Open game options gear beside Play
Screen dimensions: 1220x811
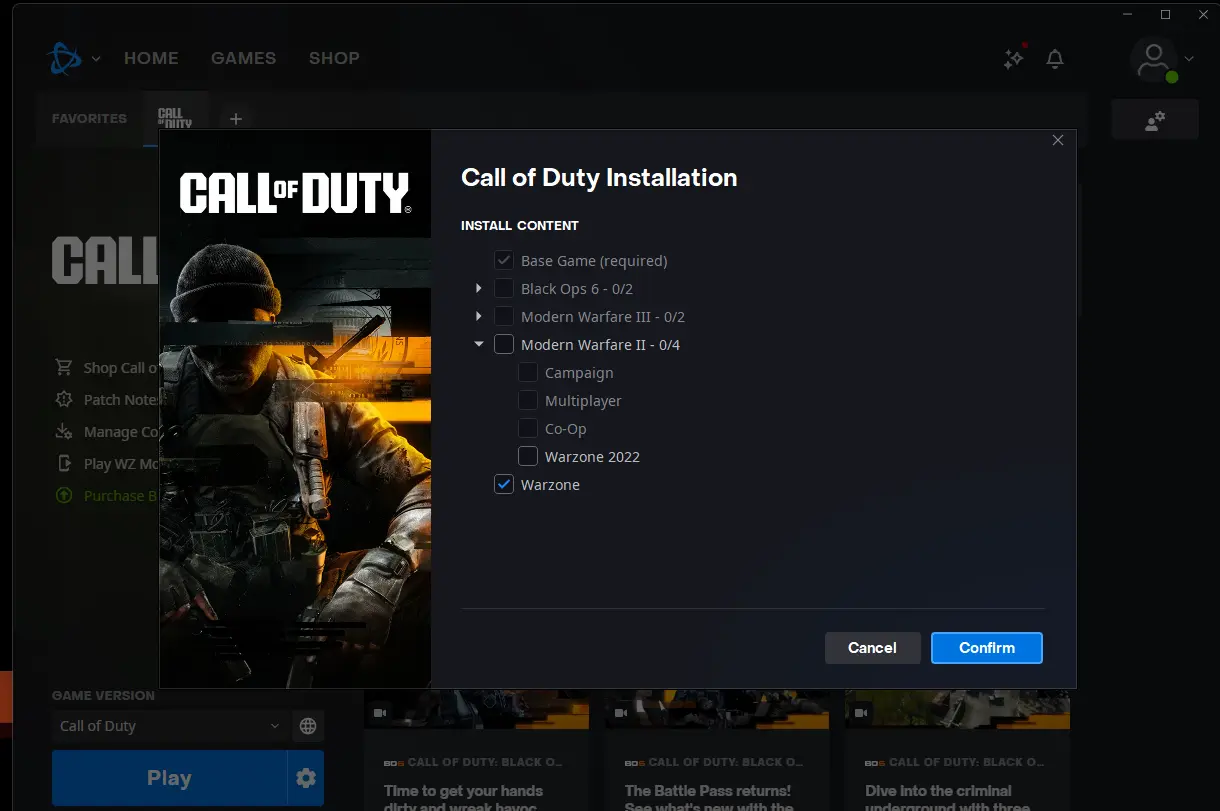[x=306, y=778]
